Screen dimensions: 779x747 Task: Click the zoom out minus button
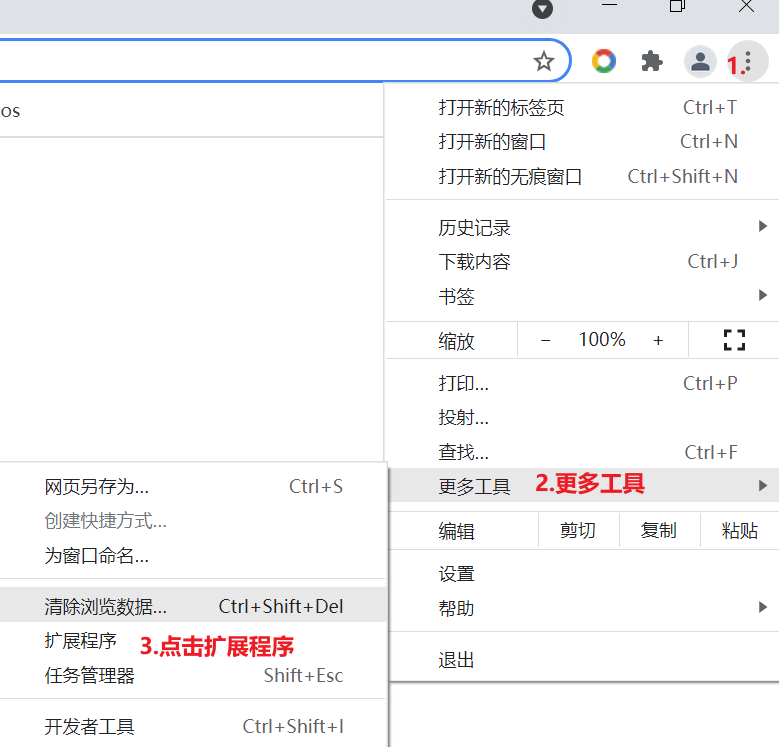545,340
